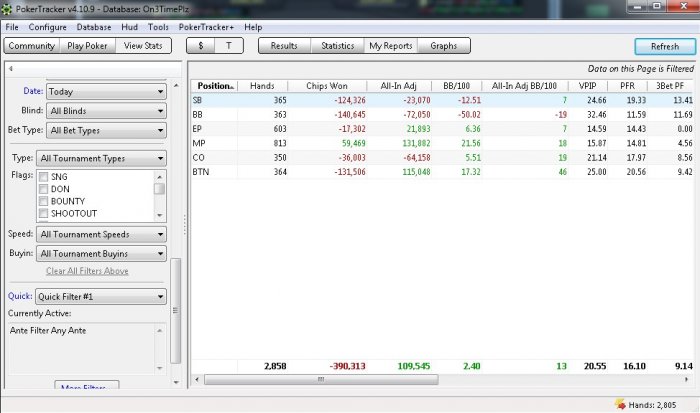The height and width of the screenshot is (413, 700).
Task: Check the DON flag checkbox
Action: [x=43, y=189]
